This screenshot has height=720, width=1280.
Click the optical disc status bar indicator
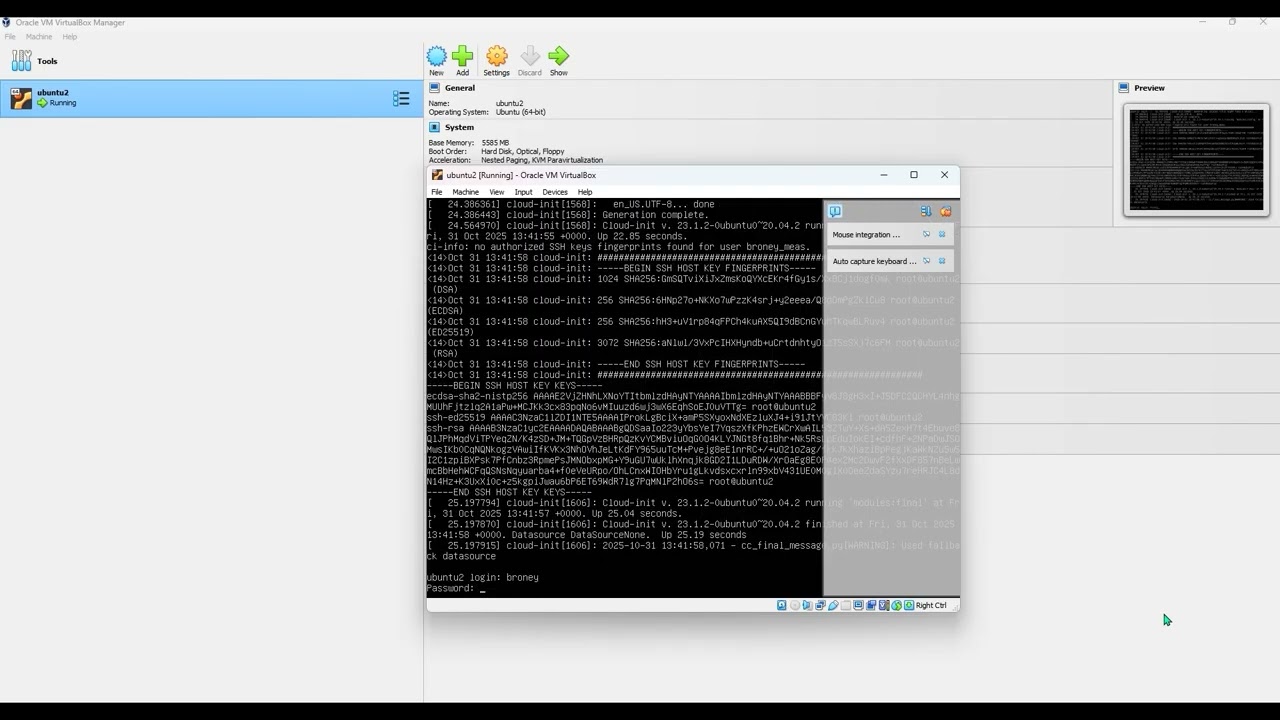click(795, 605)
